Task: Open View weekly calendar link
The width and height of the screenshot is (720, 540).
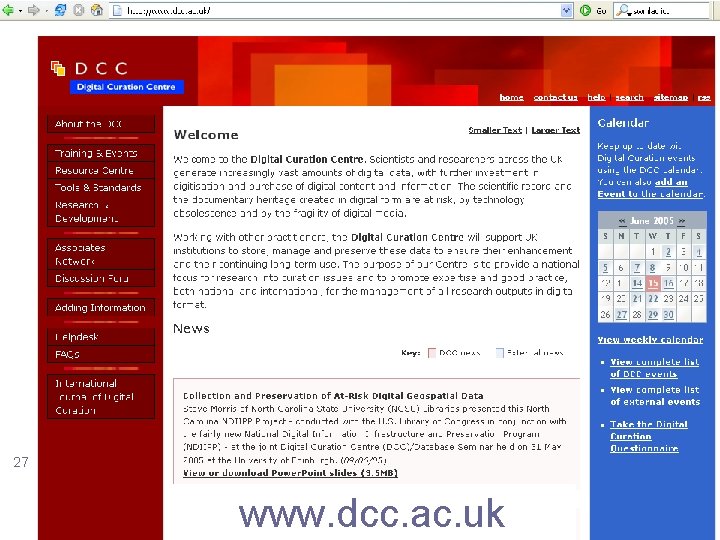Action: pos(650,340)
